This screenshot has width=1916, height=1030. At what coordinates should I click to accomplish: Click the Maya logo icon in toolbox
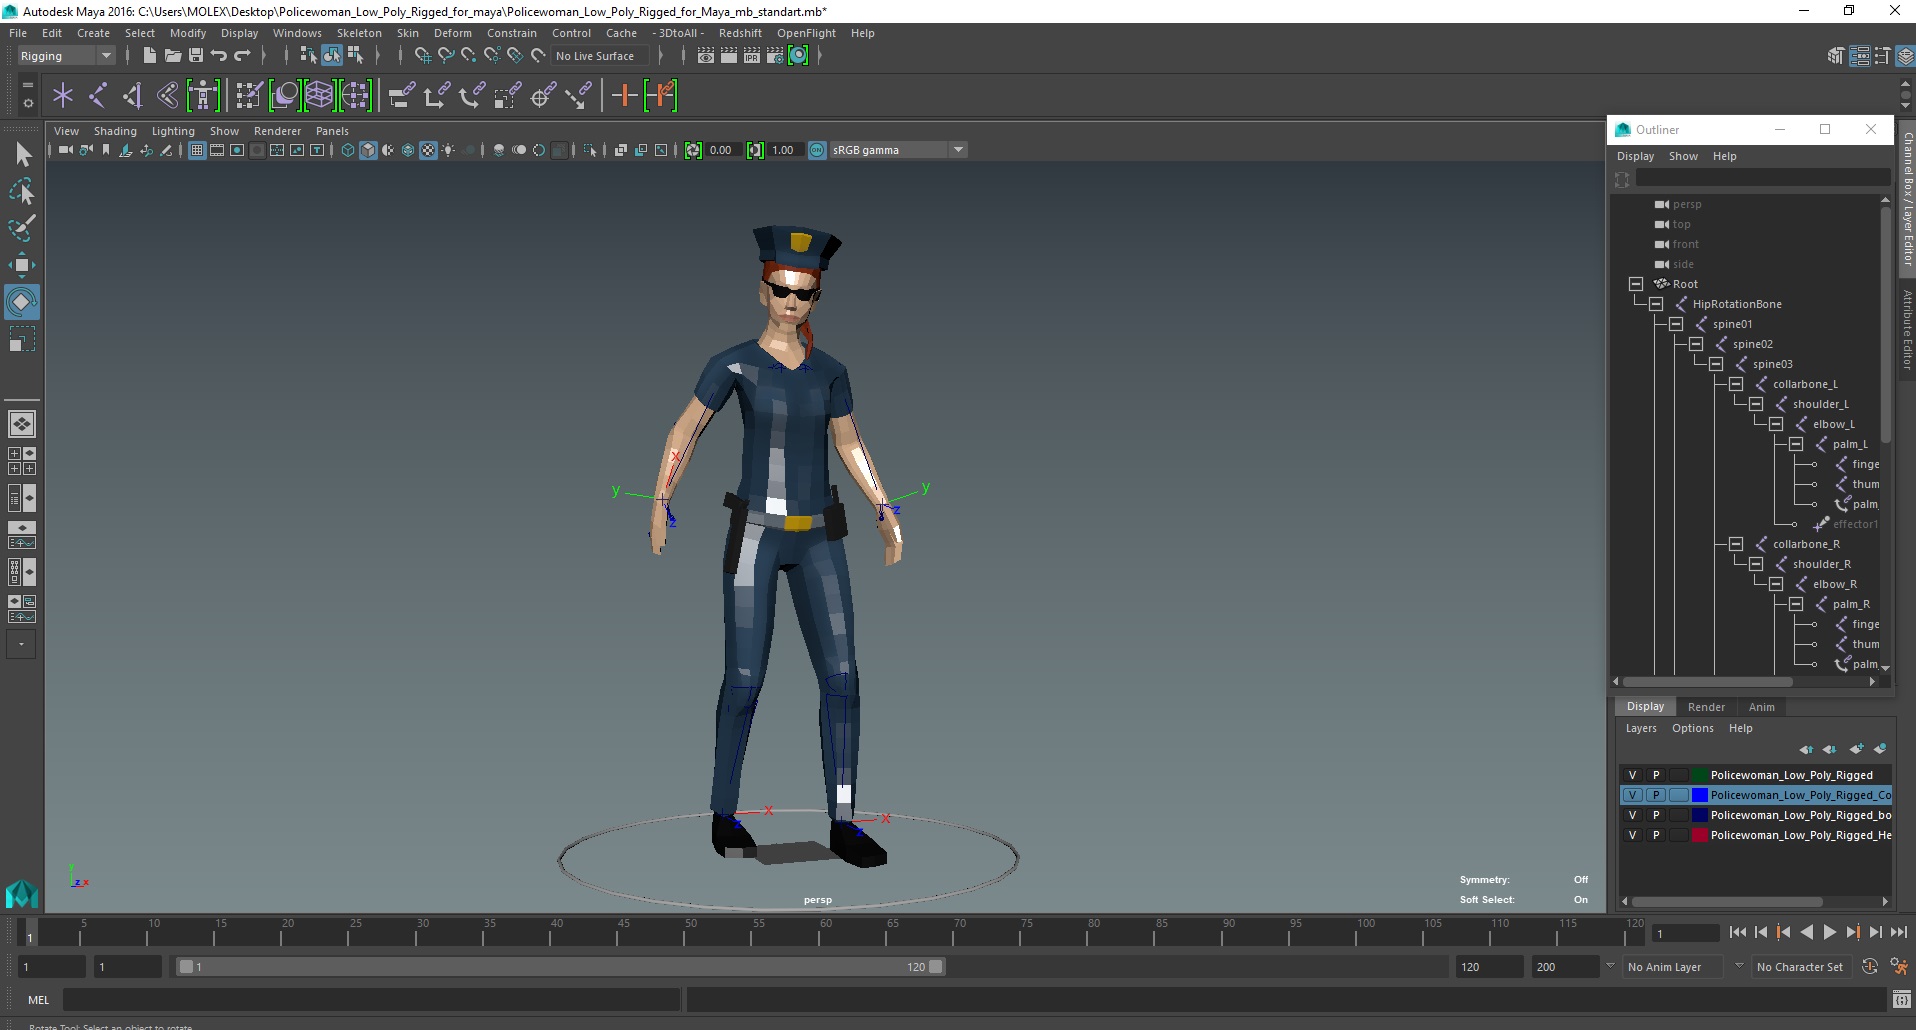[22, 893]
